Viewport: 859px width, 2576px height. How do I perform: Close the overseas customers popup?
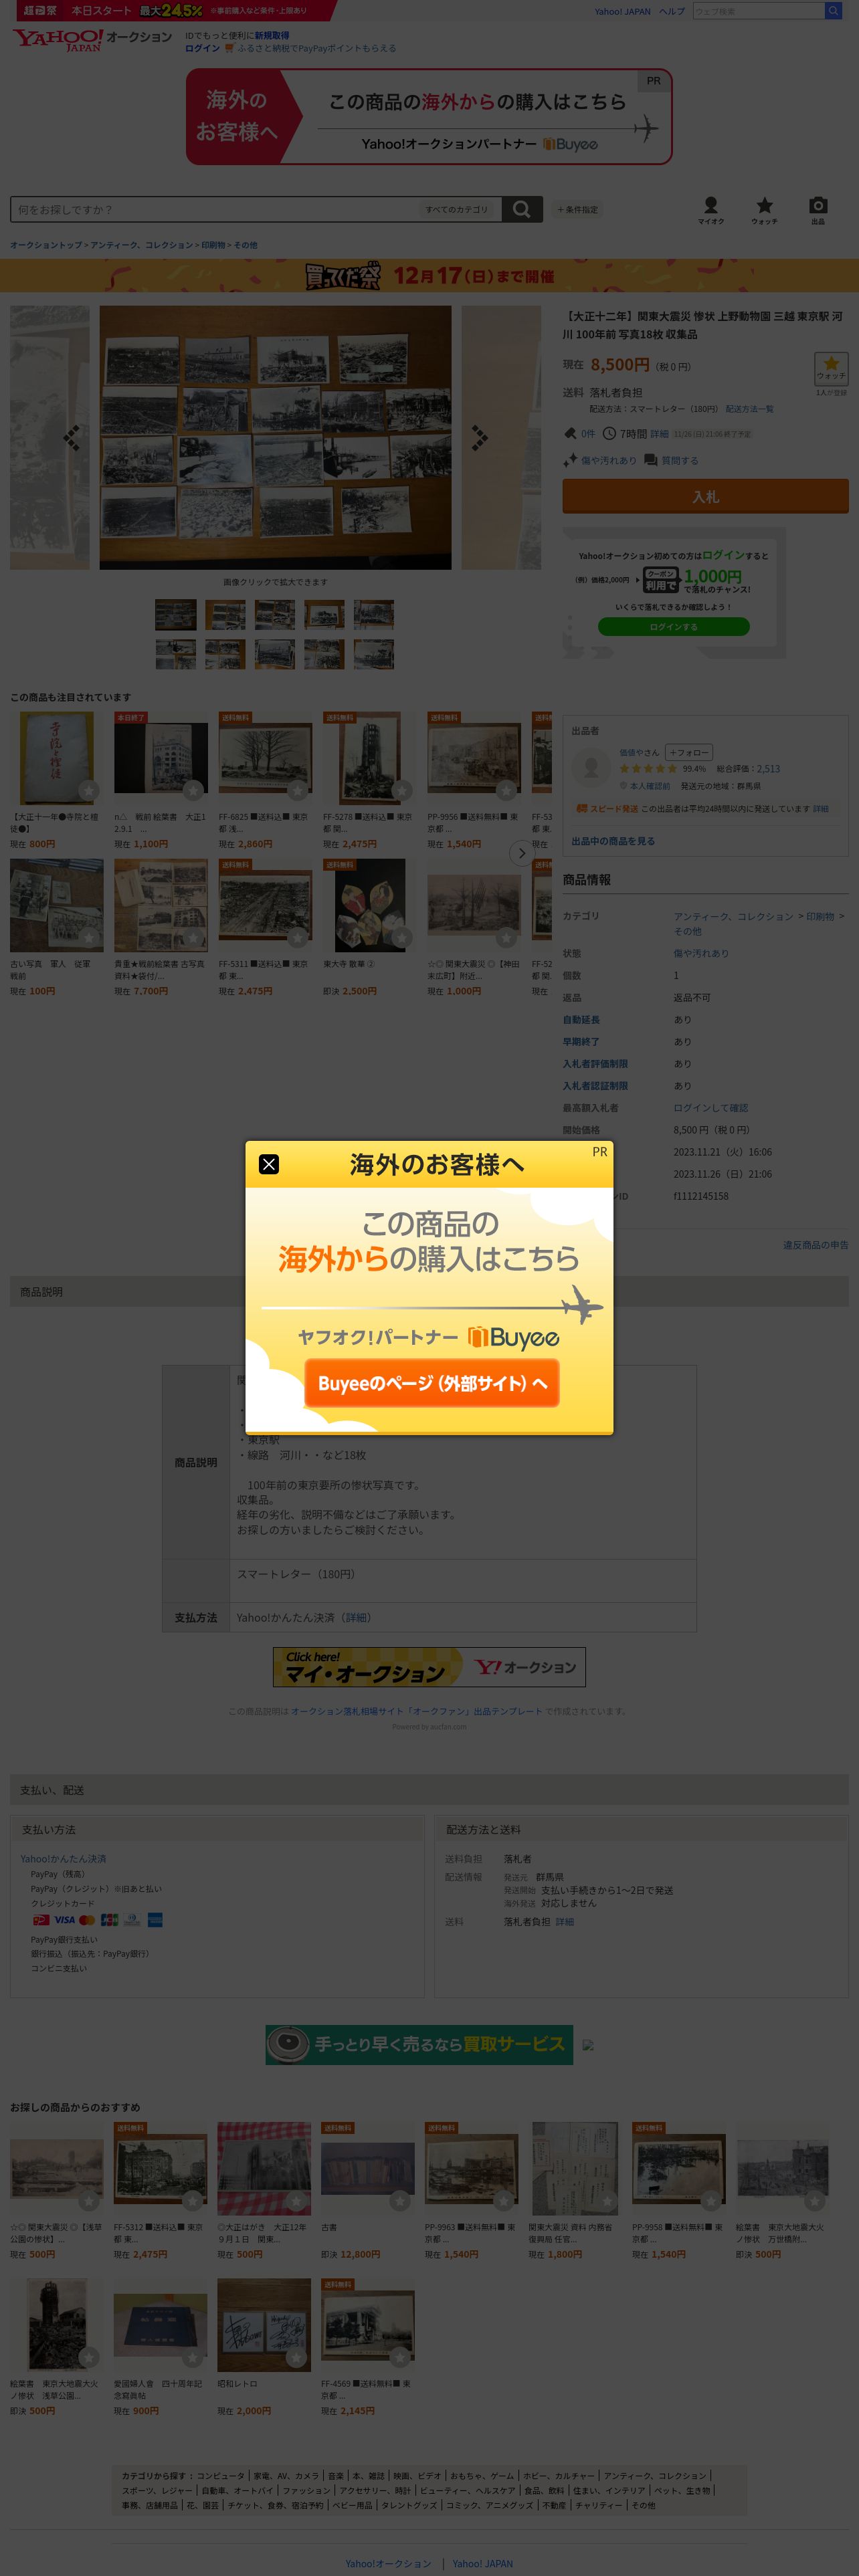tap(269, 1164)
